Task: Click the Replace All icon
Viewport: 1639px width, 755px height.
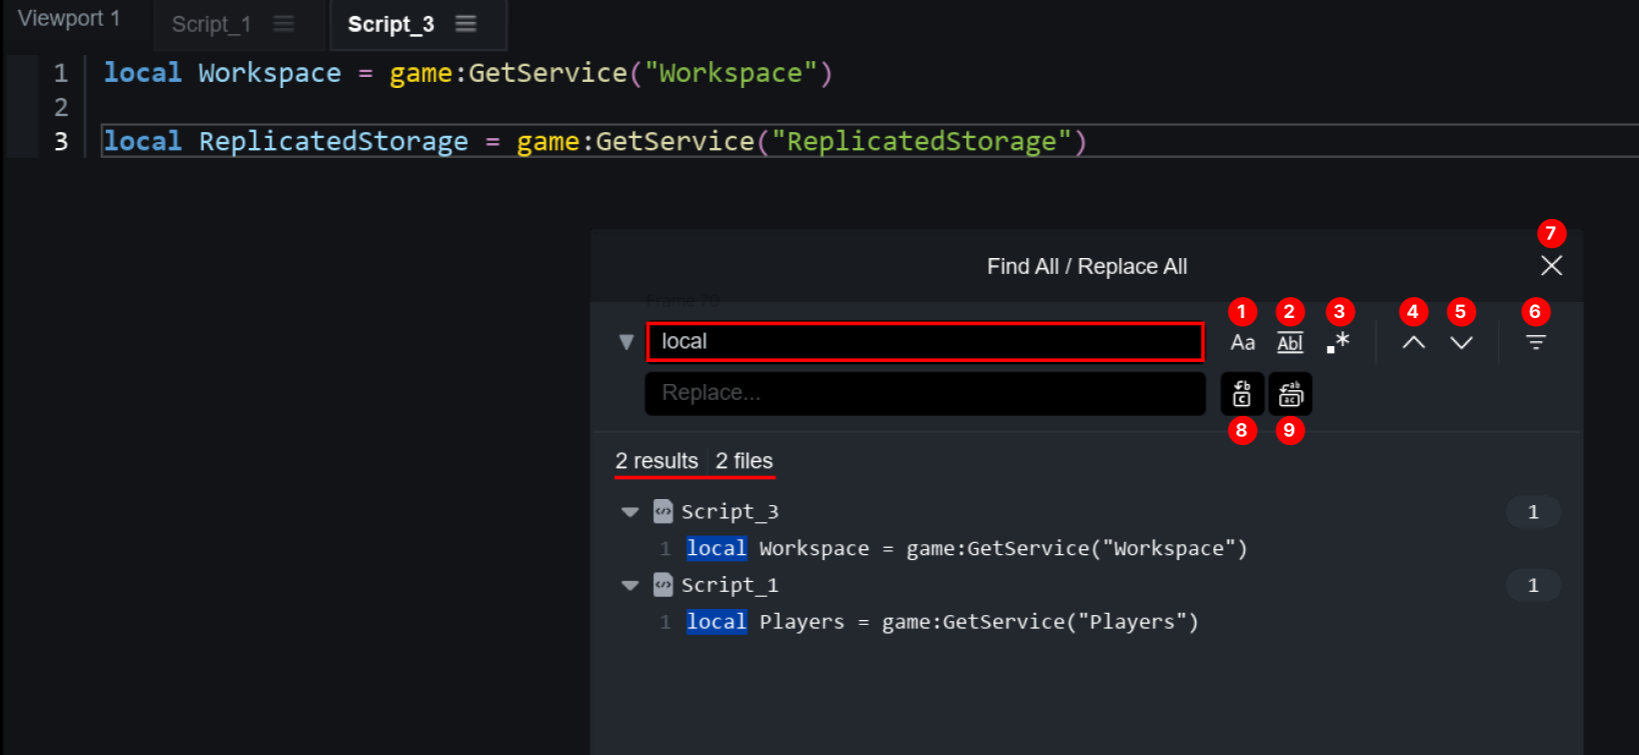Action: point(1290,394)
